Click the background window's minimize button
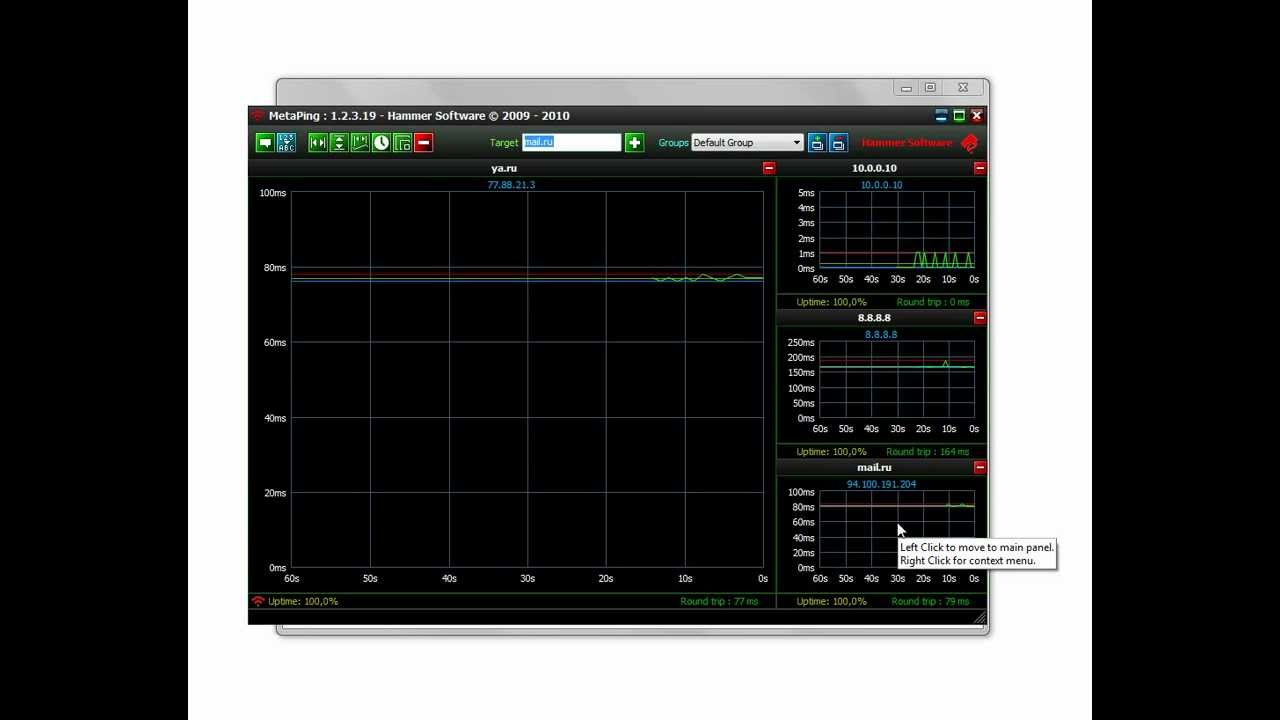 coord(906,88)
